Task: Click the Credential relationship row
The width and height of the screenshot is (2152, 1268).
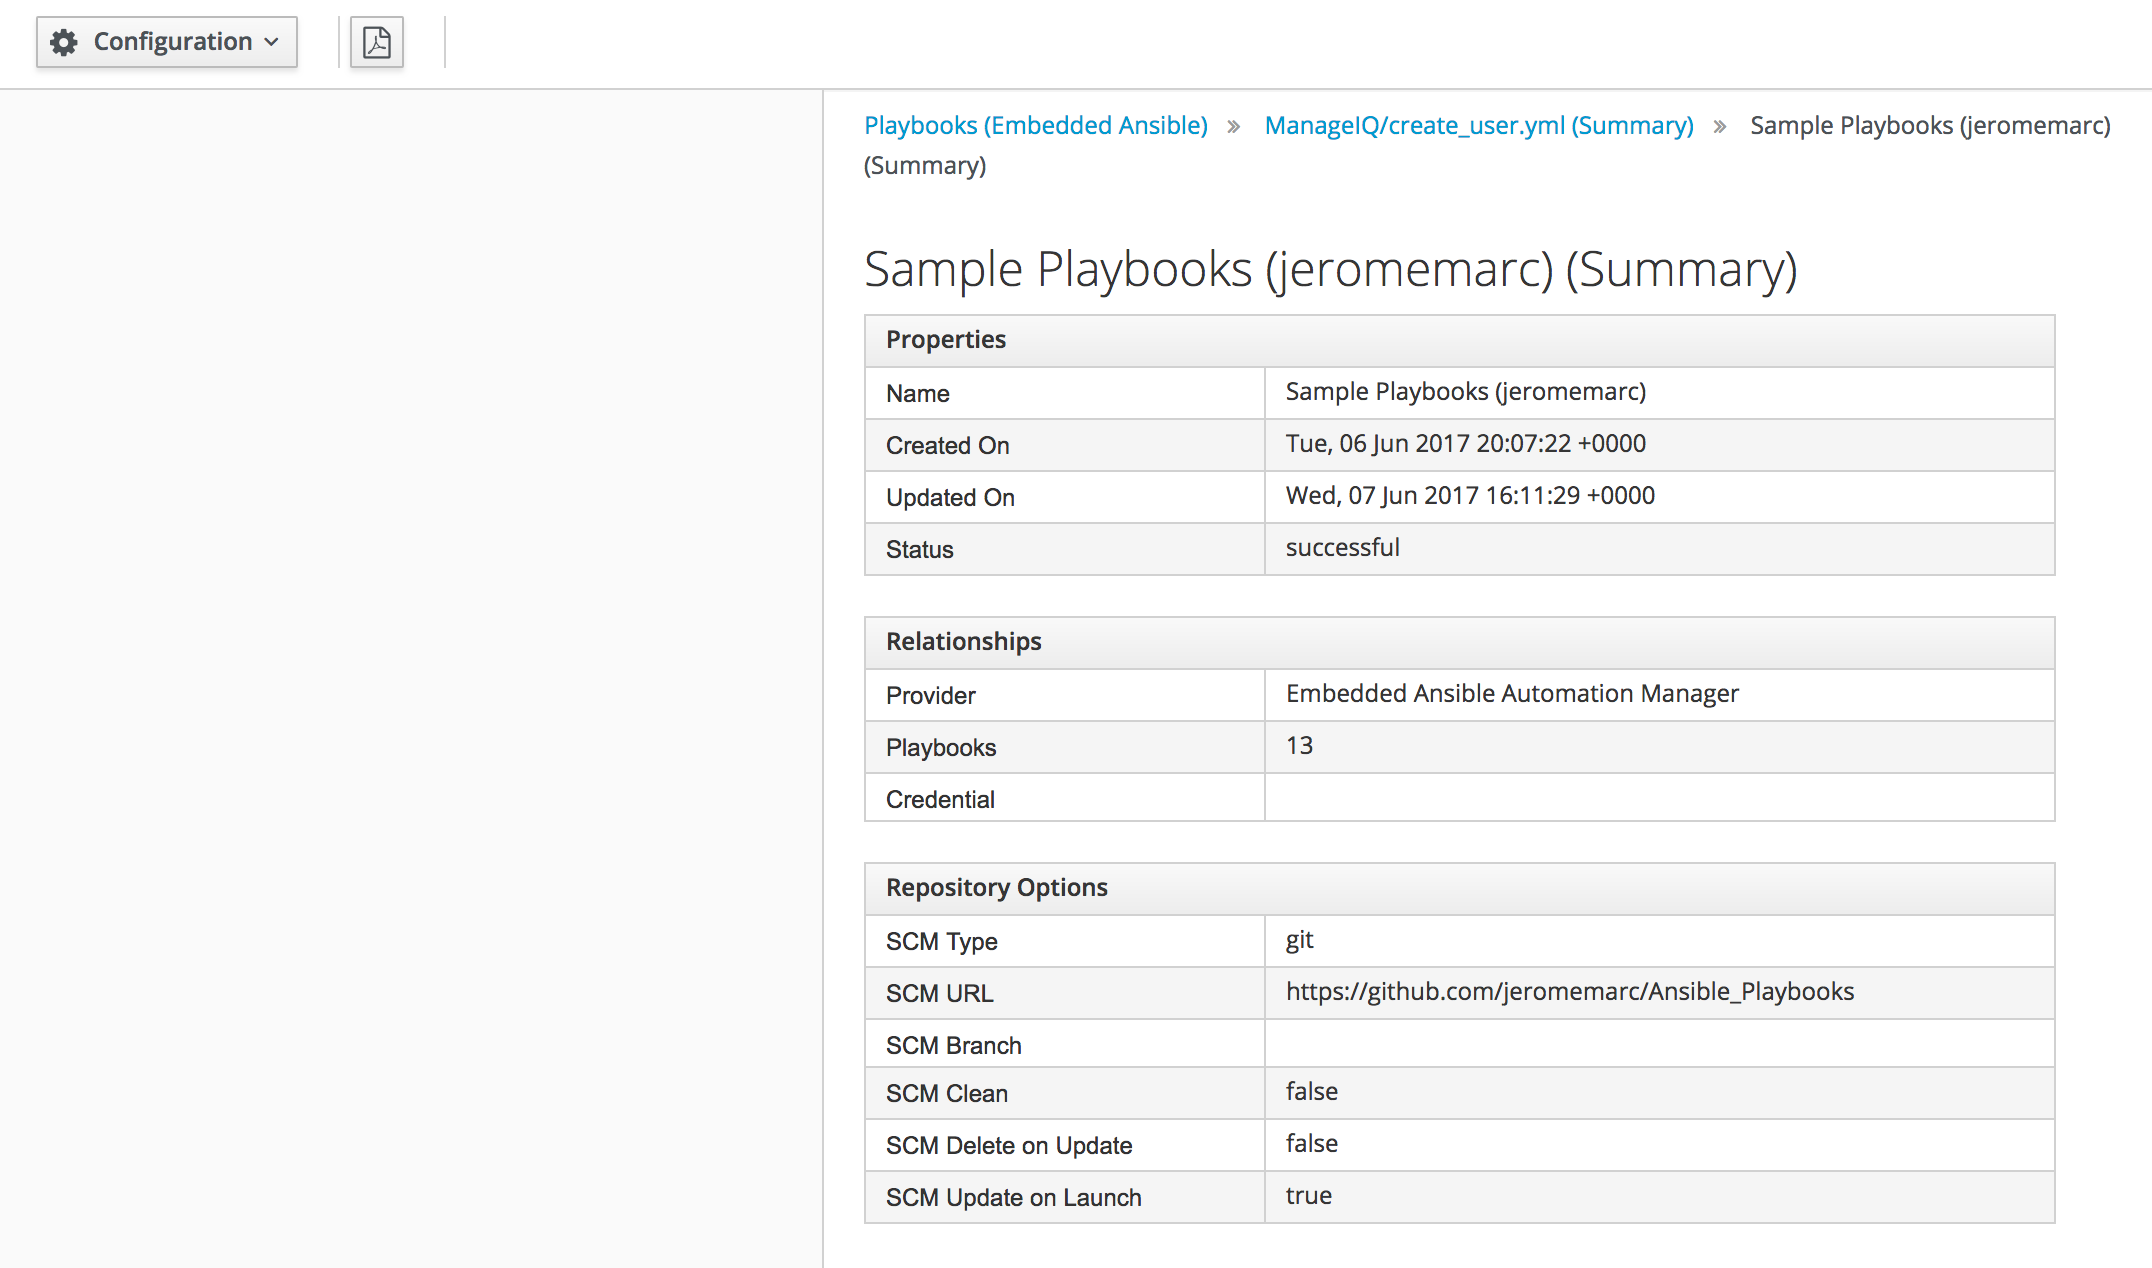Action: coord(1459,798)
